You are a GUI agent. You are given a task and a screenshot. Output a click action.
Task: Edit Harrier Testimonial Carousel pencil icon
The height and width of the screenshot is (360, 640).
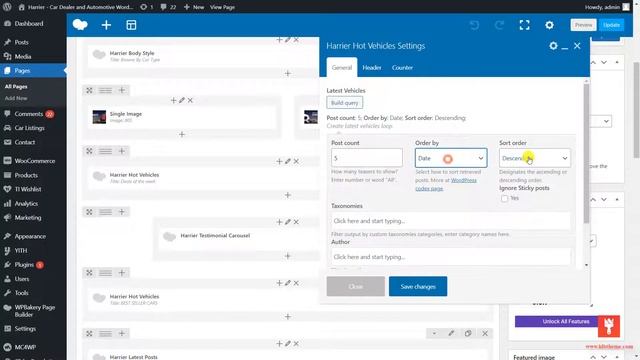point(288,222)
